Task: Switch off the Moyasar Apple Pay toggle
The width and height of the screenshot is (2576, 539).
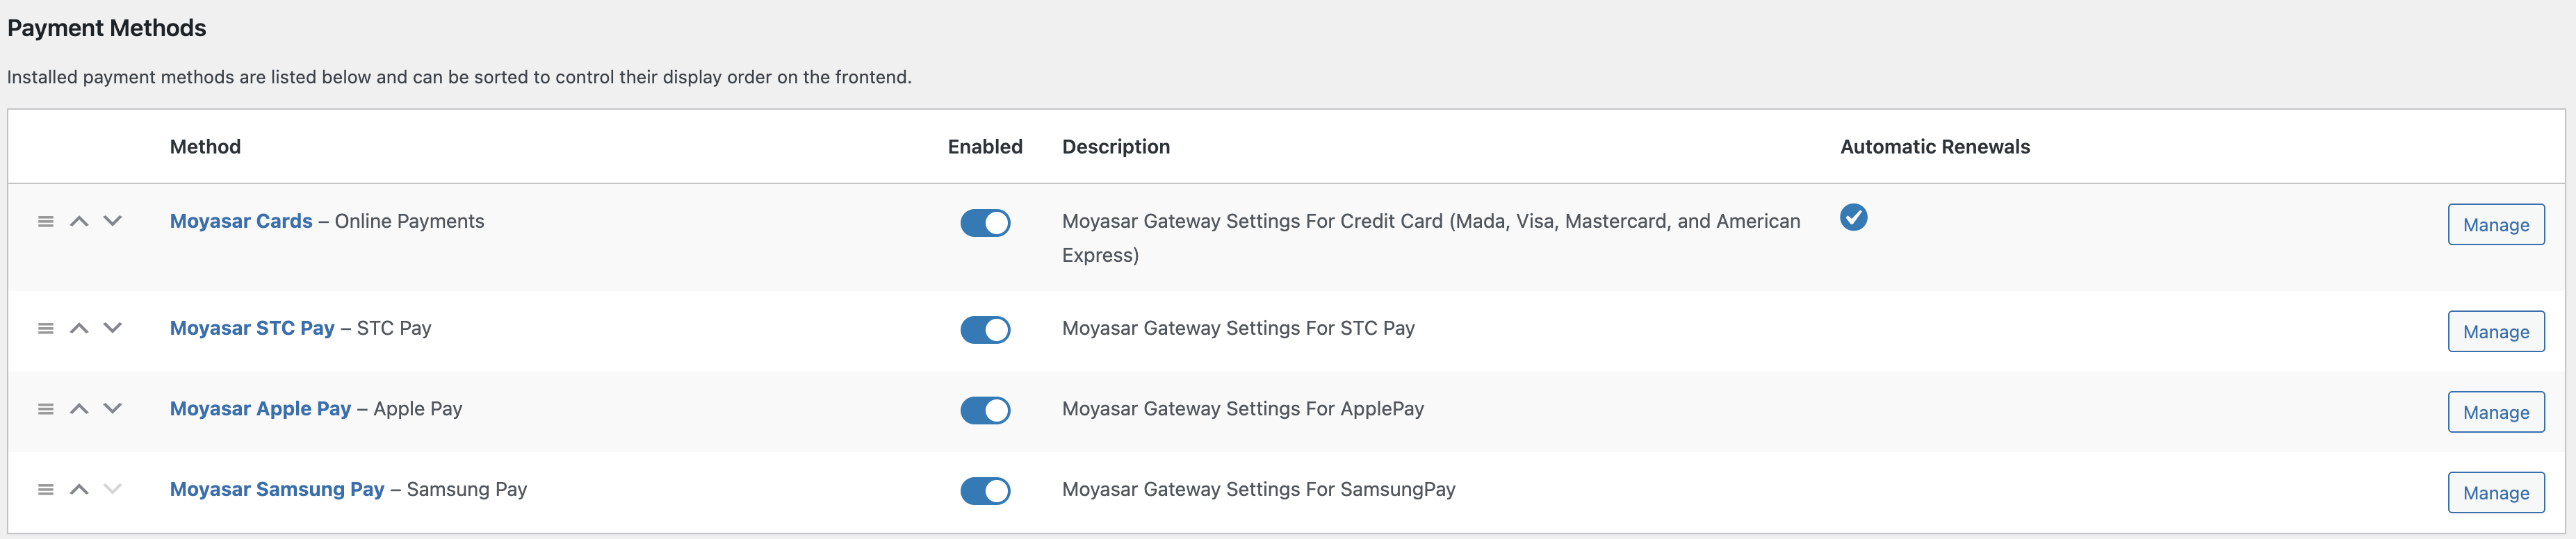Action: (985, 410)
